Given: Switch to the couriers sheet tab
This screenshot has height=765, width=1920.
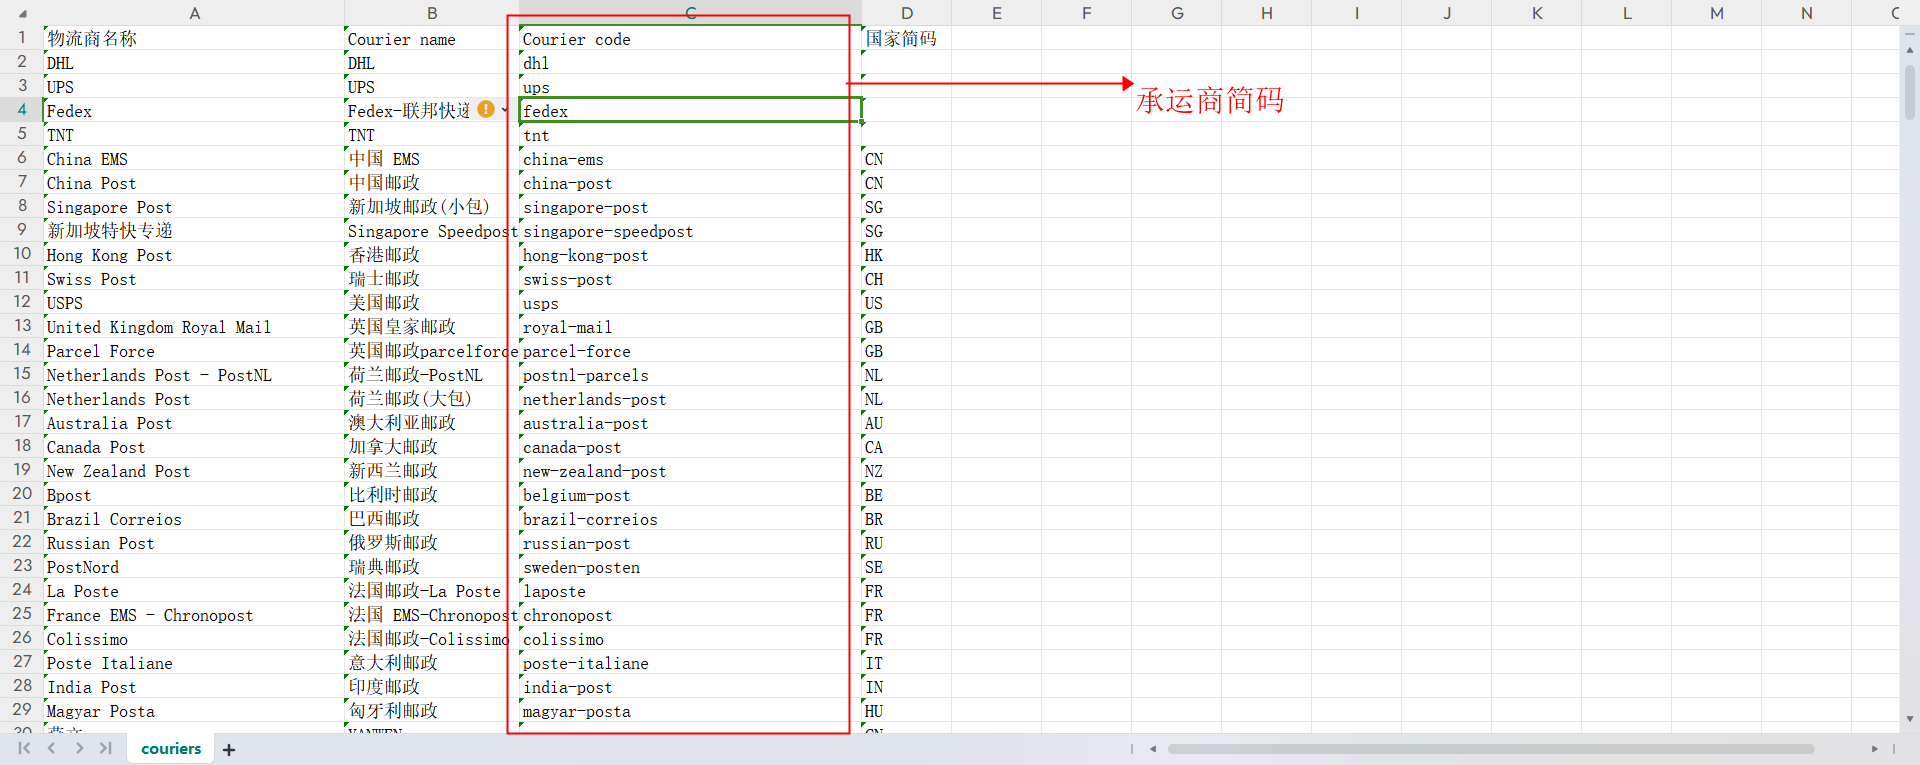Looking at the screenshot, I should pyautogui.click(x=171, y=748).
